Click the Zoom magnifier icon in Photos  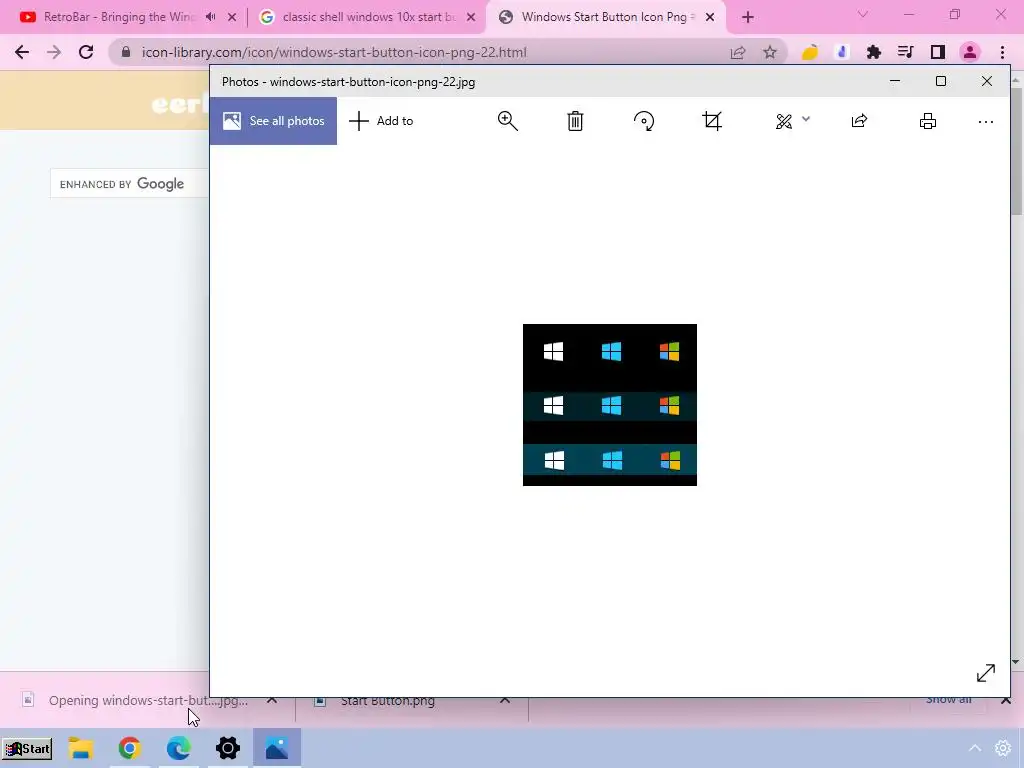coord(507,121)
